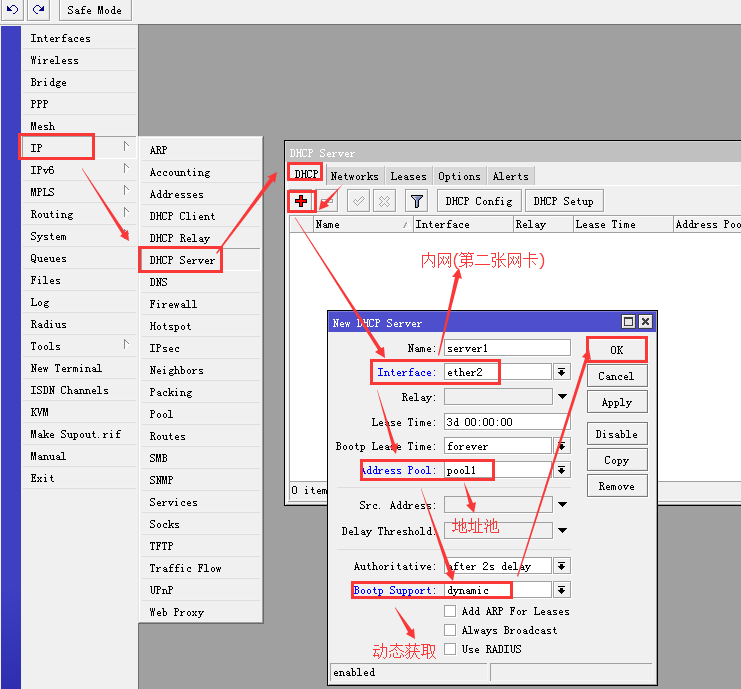Switch to the DHCP tab

(306, 174)
